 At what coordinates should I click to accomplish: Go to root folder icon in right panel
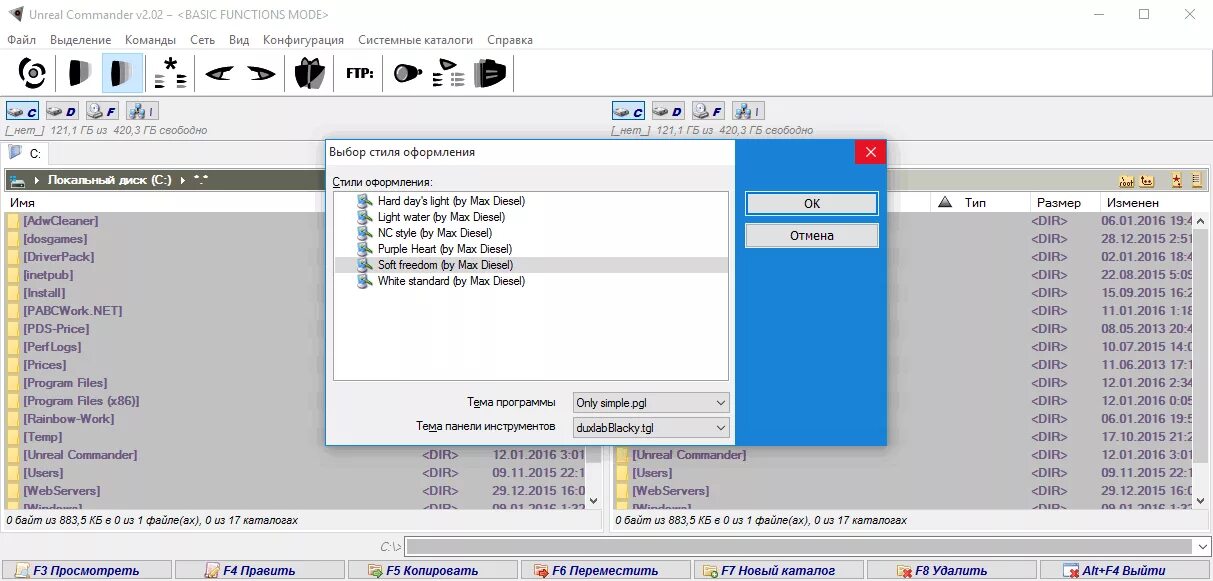[1127, 180]
